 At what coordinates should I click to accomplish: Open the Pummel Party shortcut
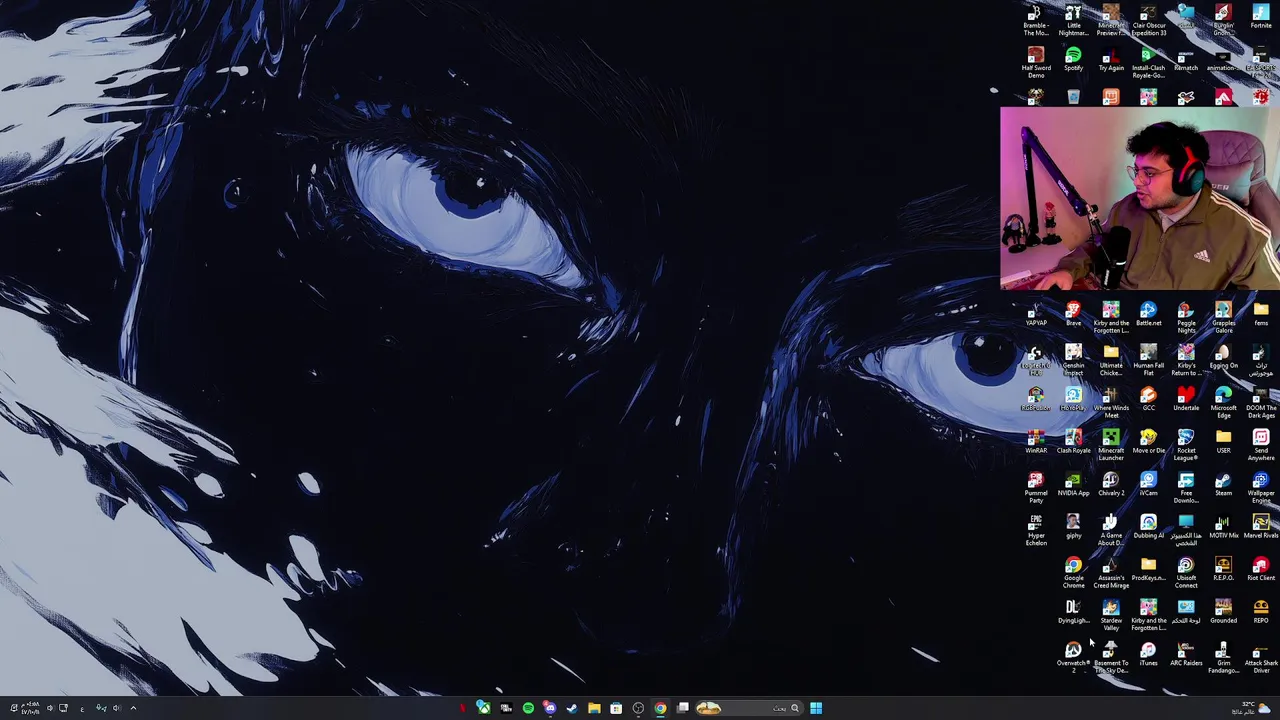click(x=1036, y=488)
